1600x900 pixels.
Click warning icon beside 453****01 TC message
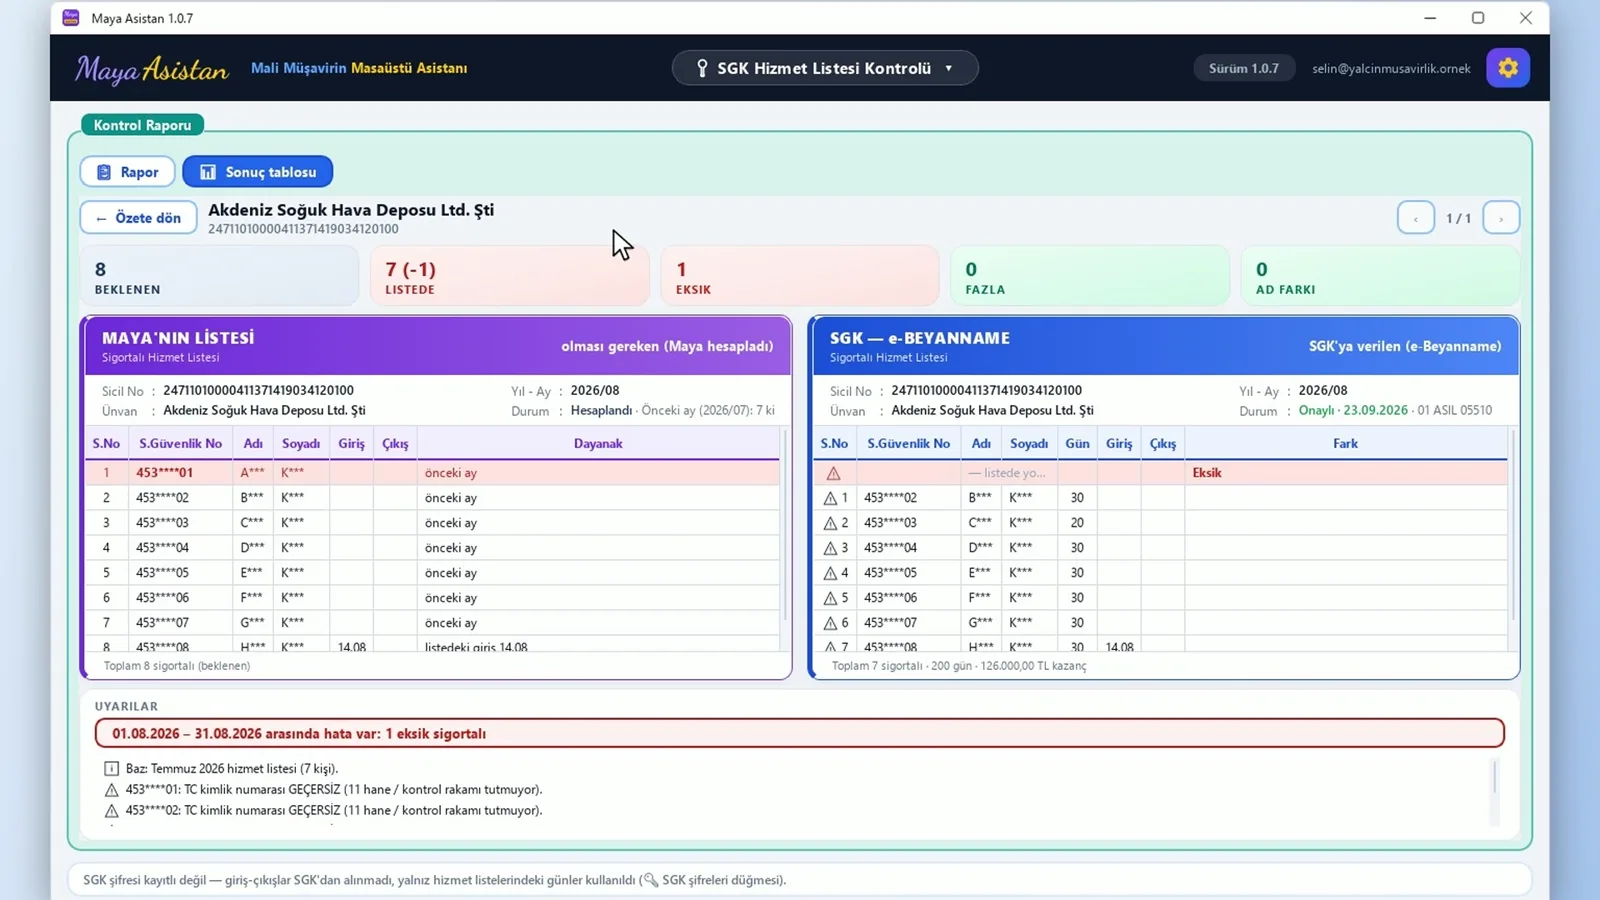(111, 790)
